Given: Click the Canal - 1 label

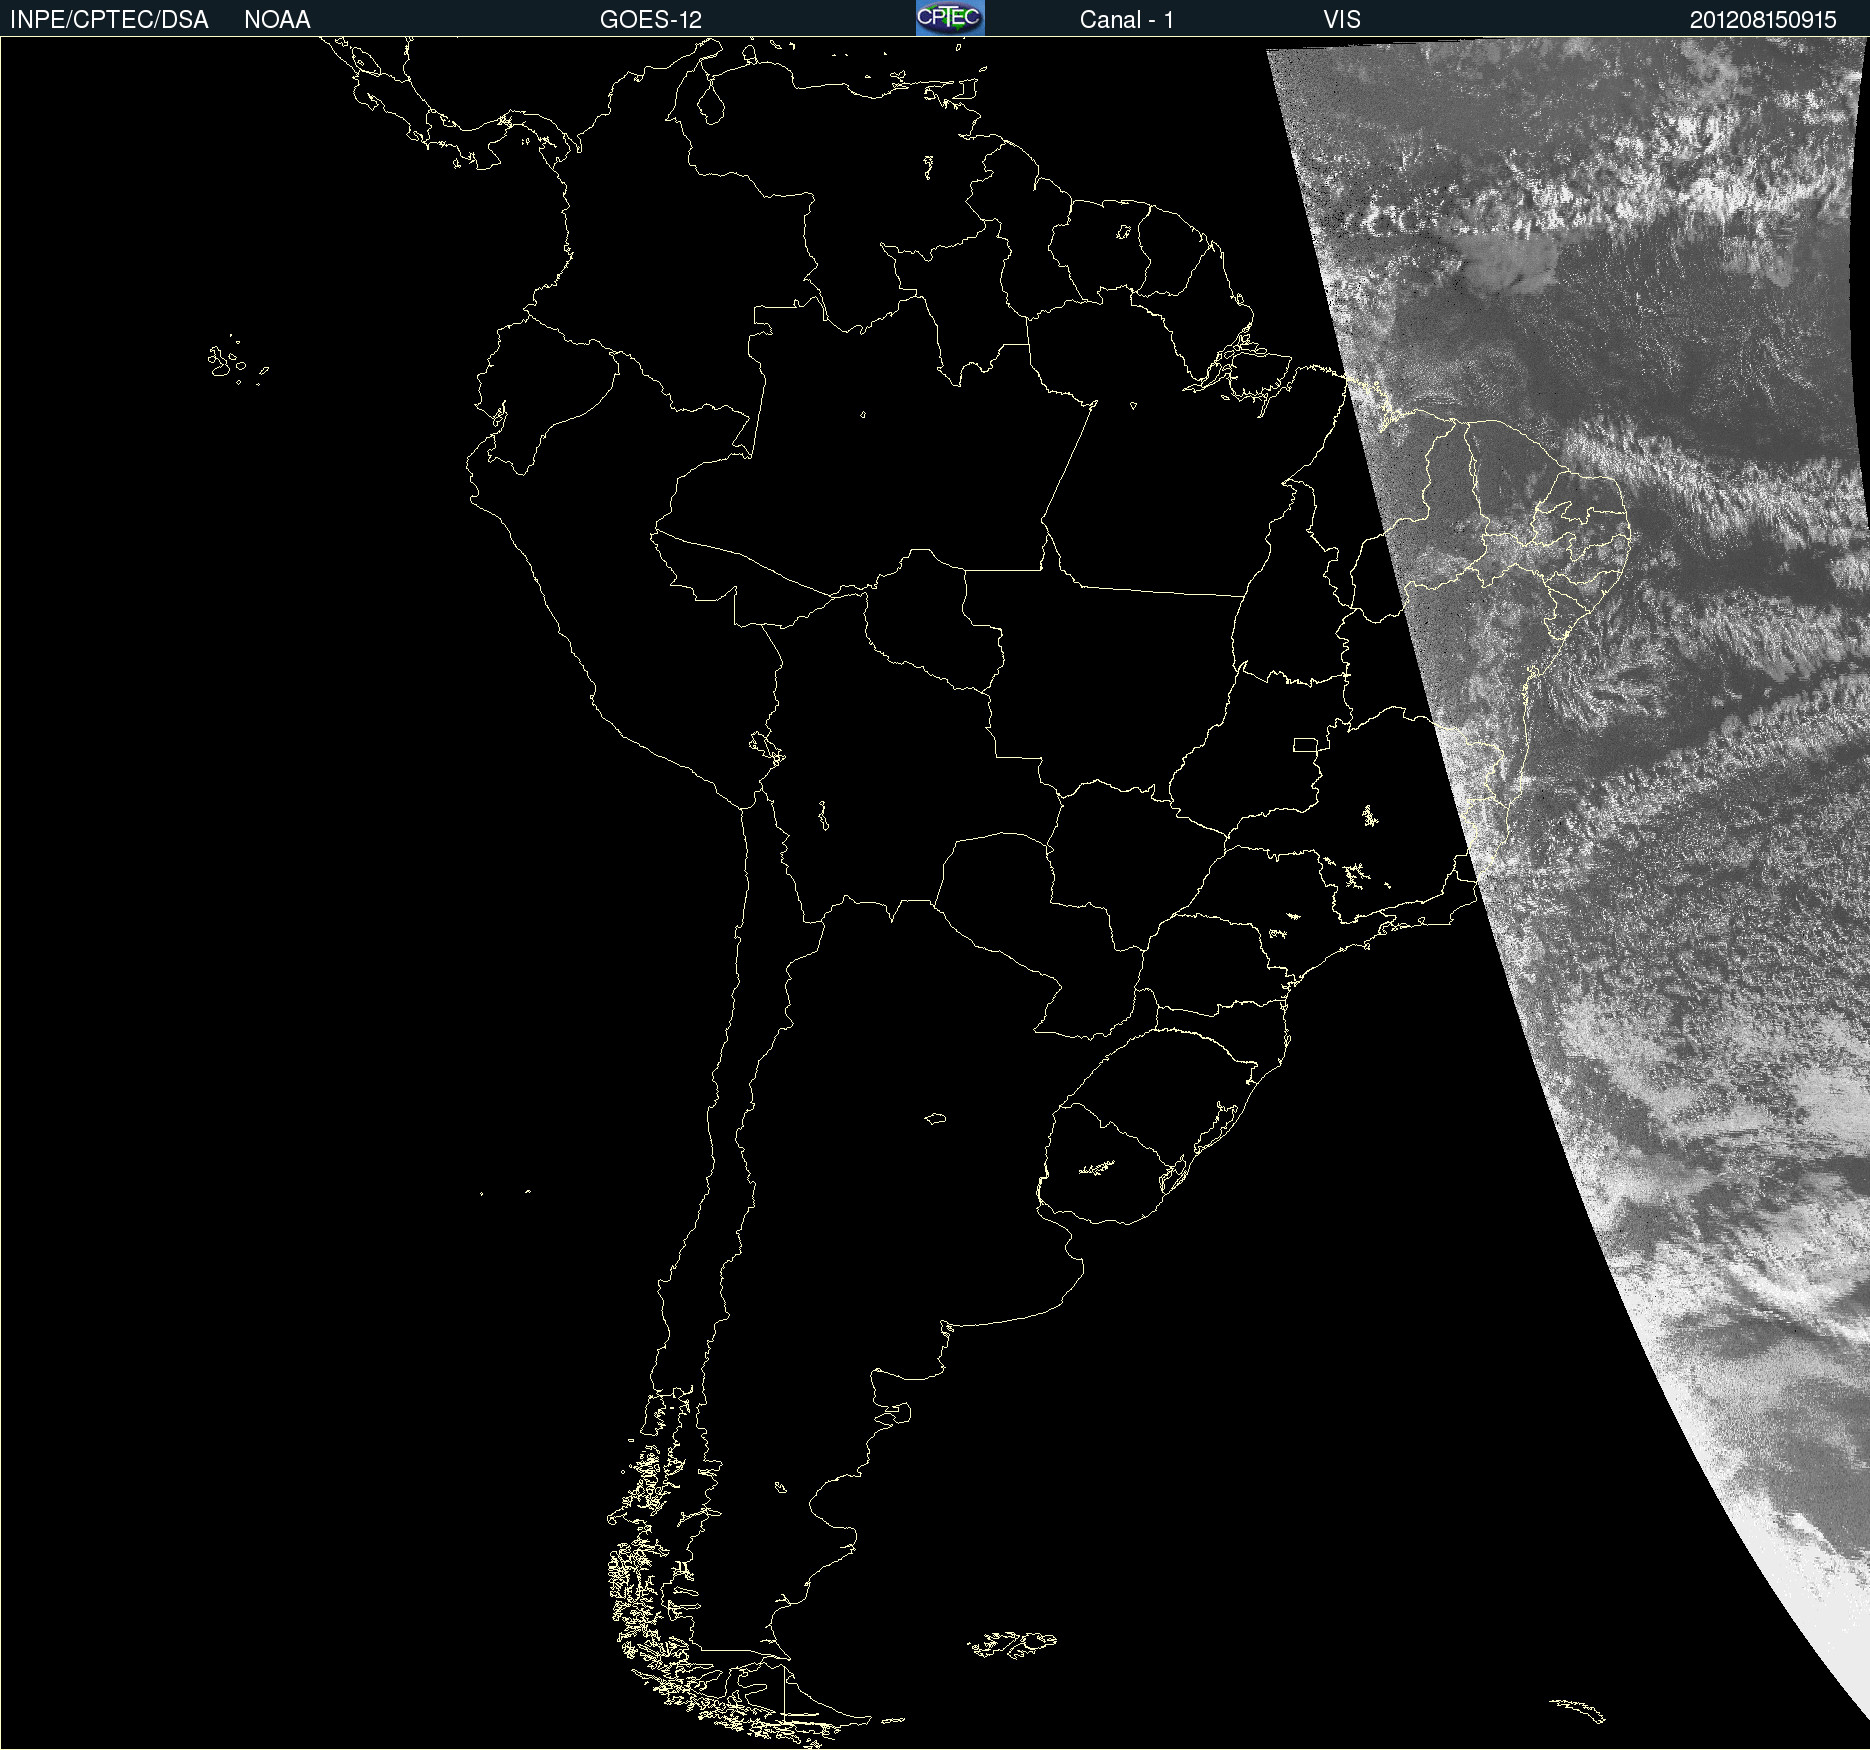Looking at the screenshot, I should (x=1127, y=20).
